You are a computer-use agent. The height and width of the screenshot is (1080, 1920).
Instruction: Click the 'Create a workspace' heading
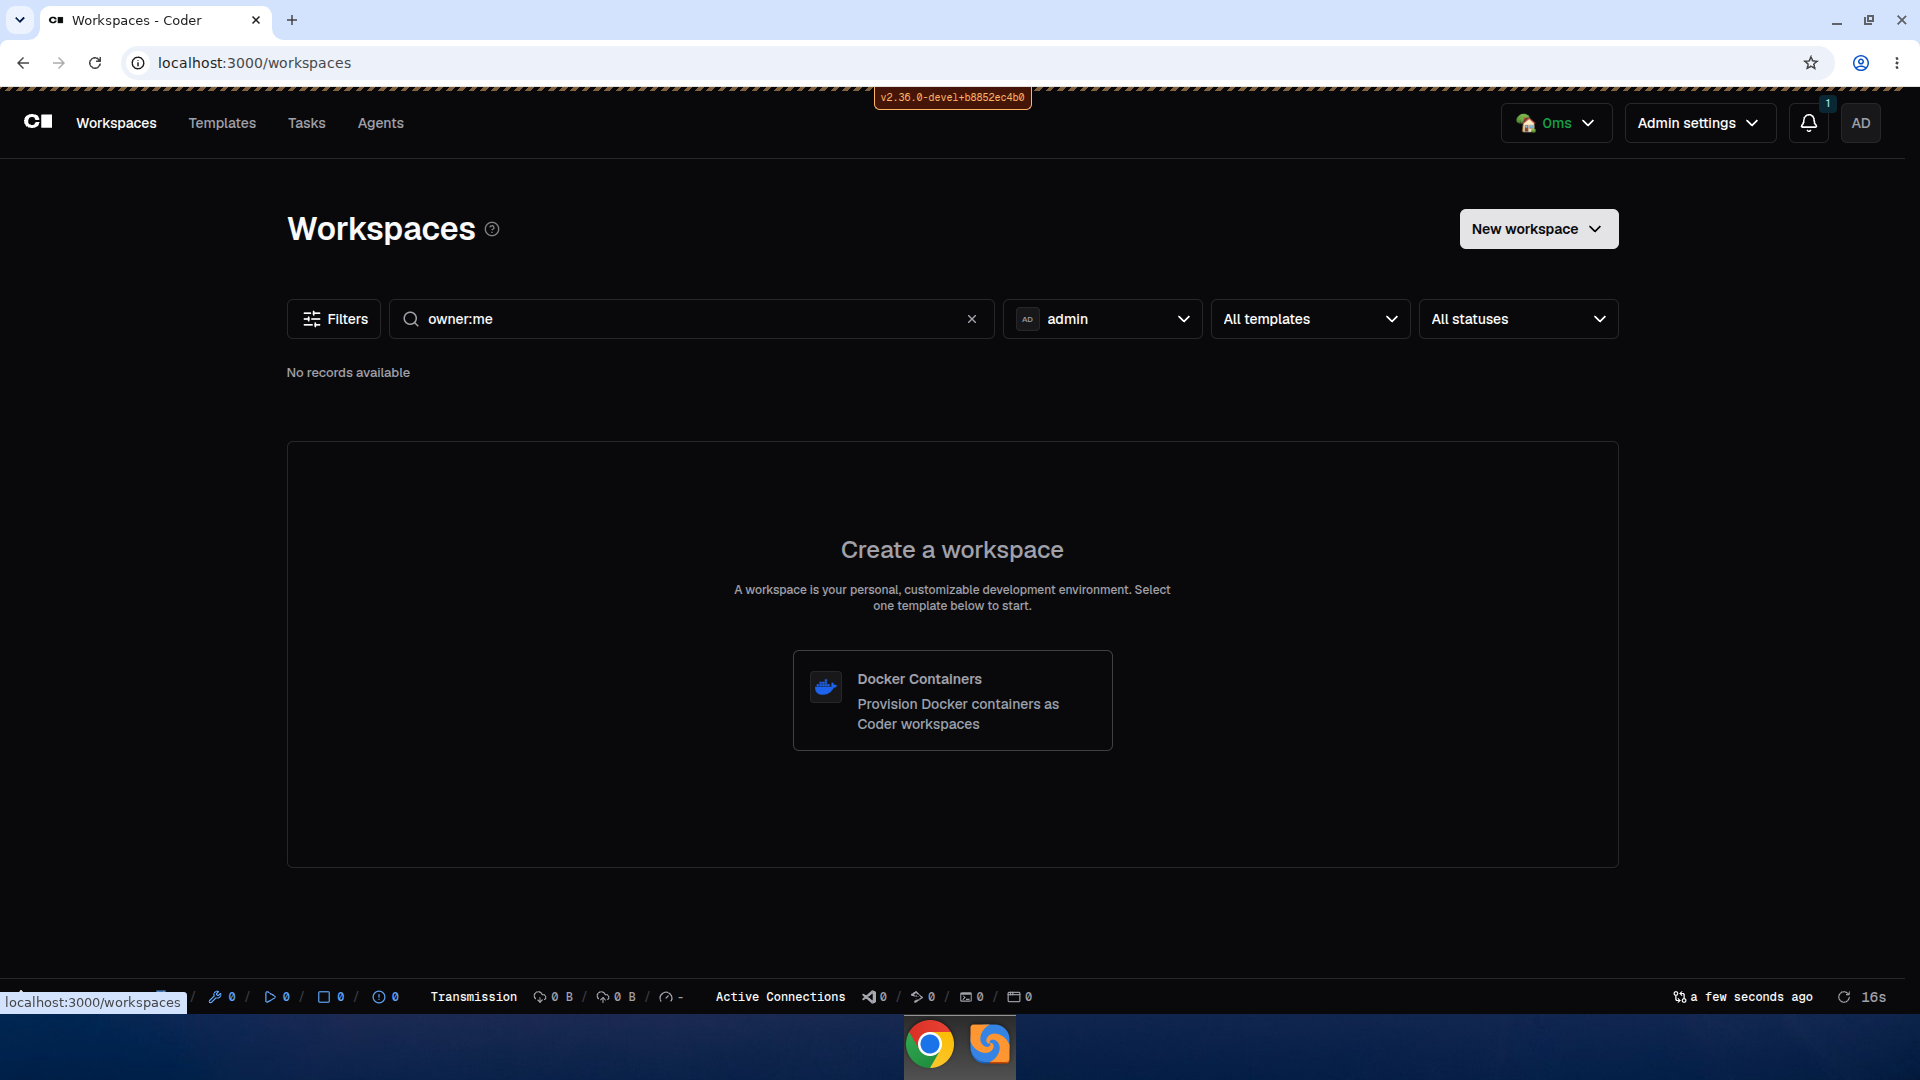pos(952,550)
